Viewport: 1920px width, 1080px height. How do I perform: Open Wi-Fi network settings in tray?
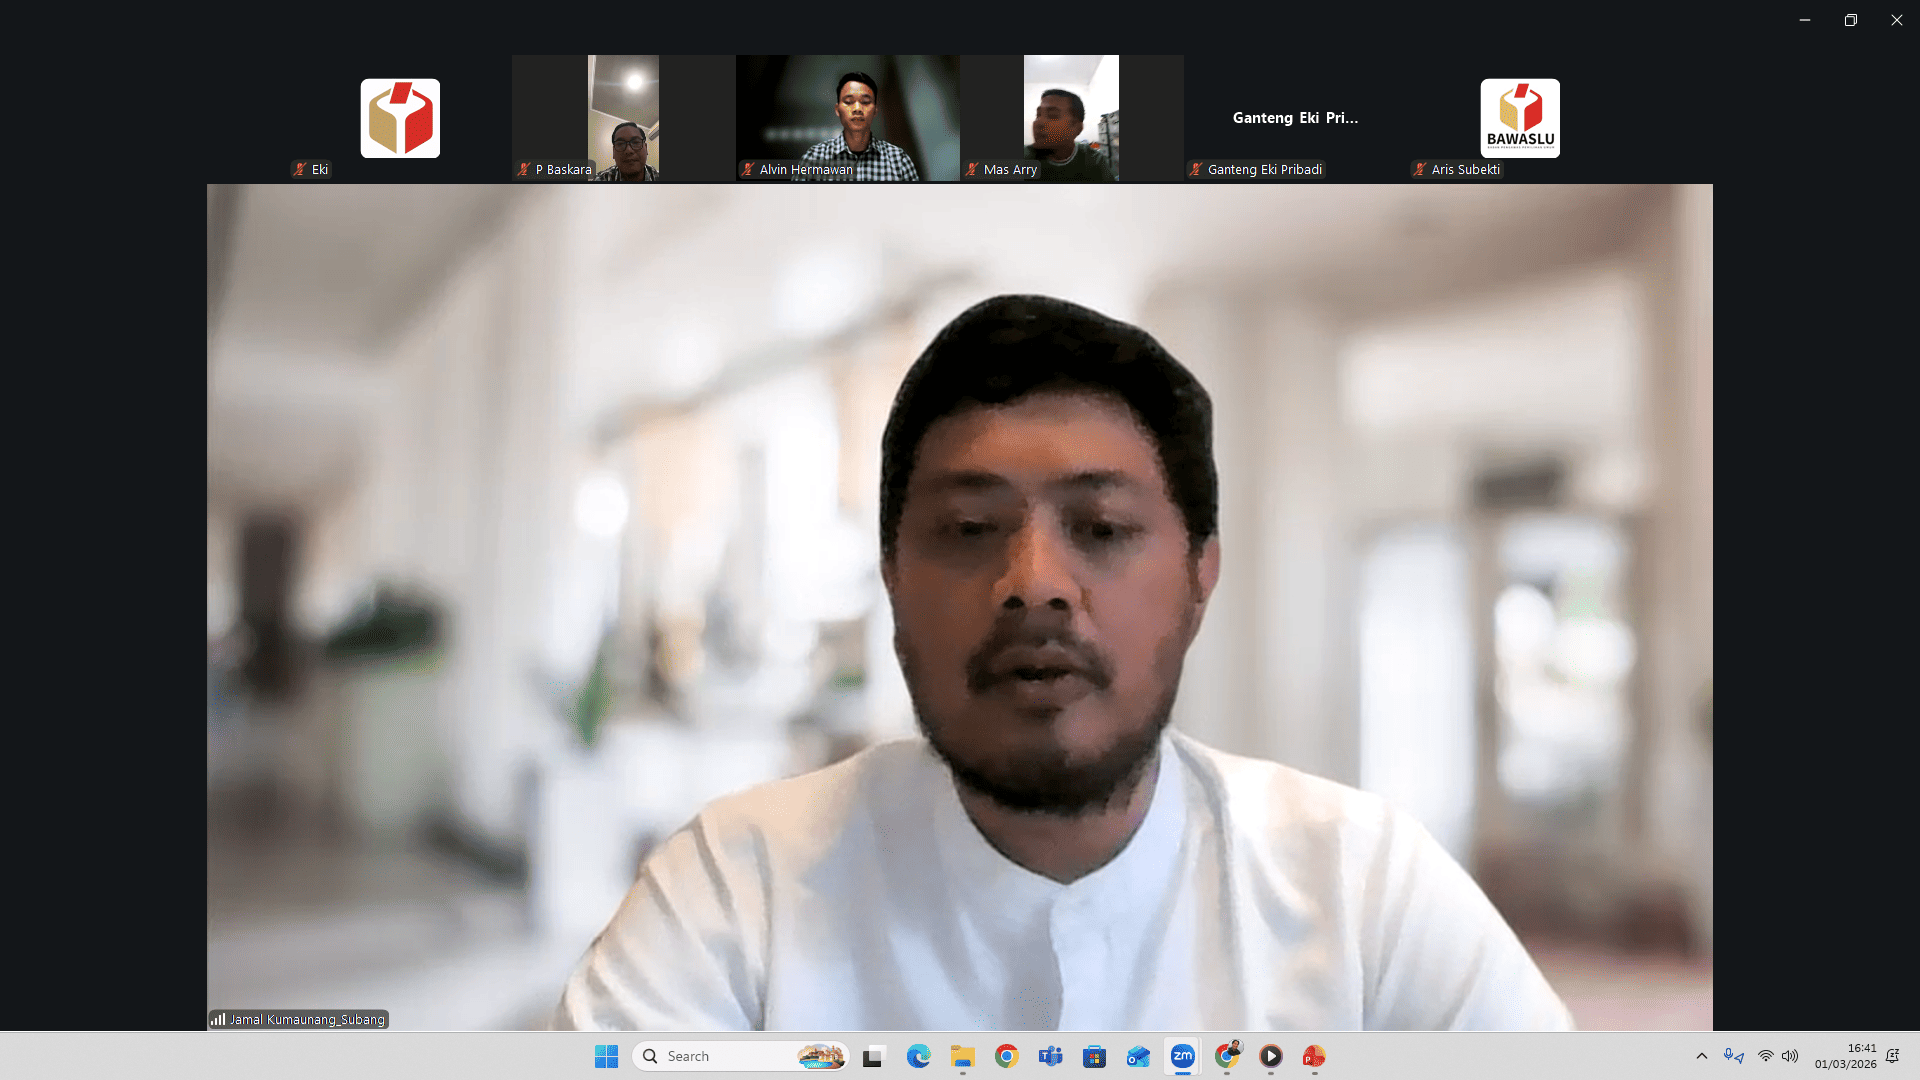1765,1056
